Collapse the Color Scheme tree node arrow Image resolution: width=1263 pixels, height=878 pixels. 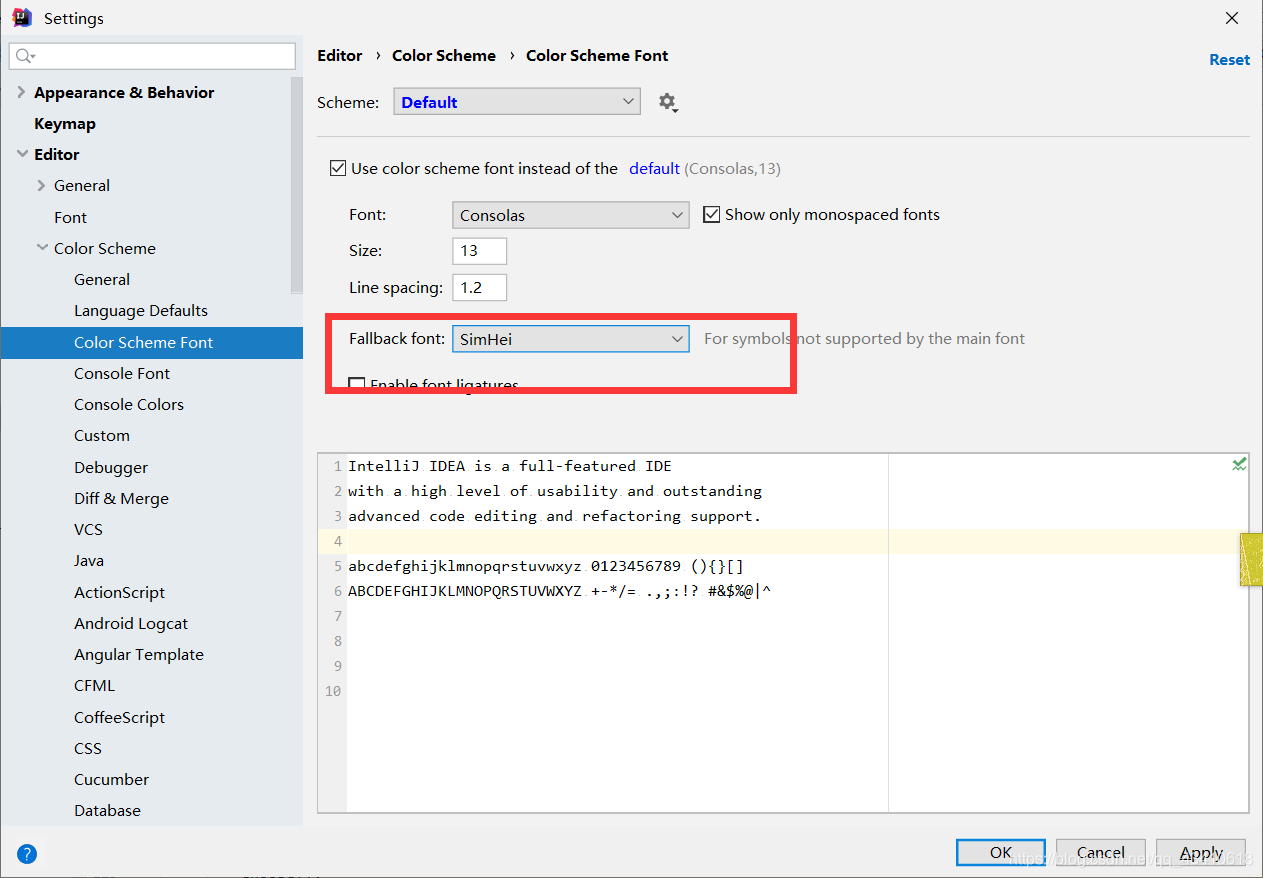[x=41, y=248]
